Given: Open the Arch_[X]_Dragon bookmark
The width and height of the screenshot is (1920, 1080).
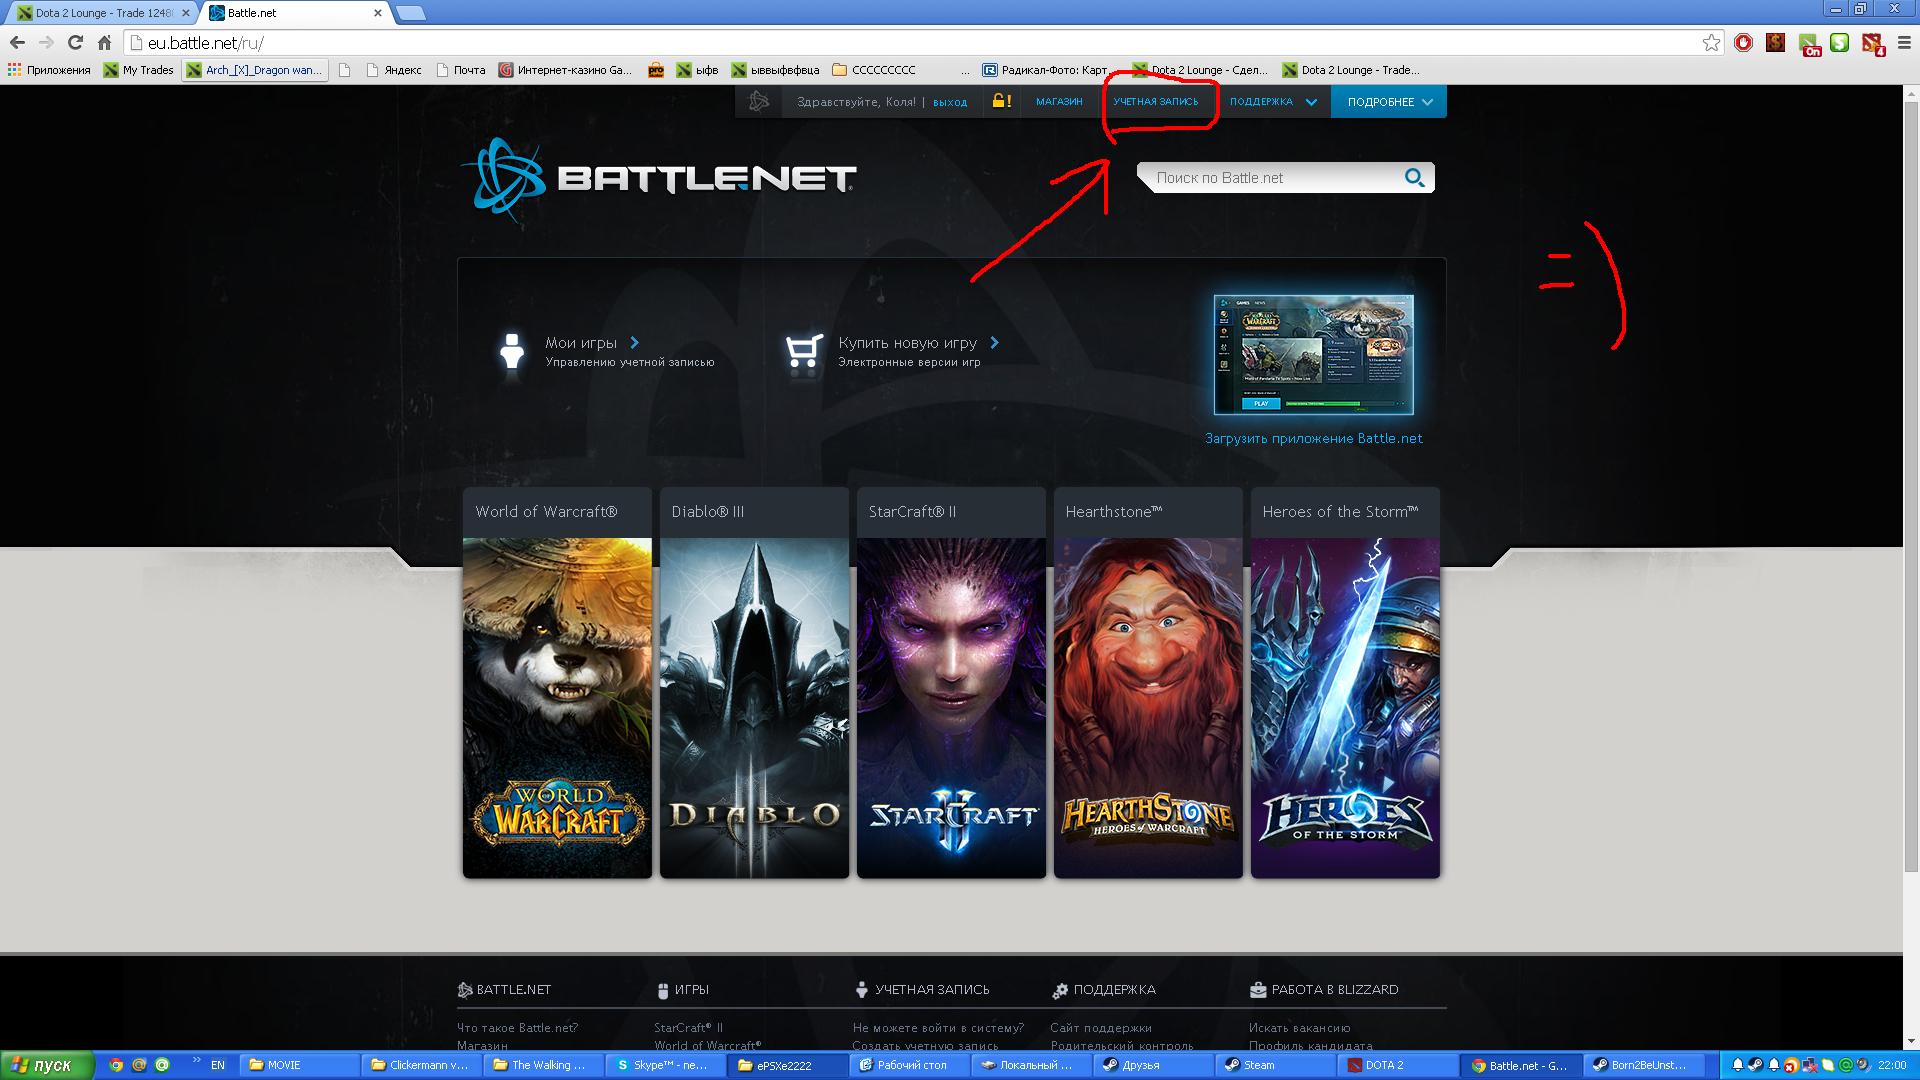Looking at the screenshot, I should [x=255, y=70].
